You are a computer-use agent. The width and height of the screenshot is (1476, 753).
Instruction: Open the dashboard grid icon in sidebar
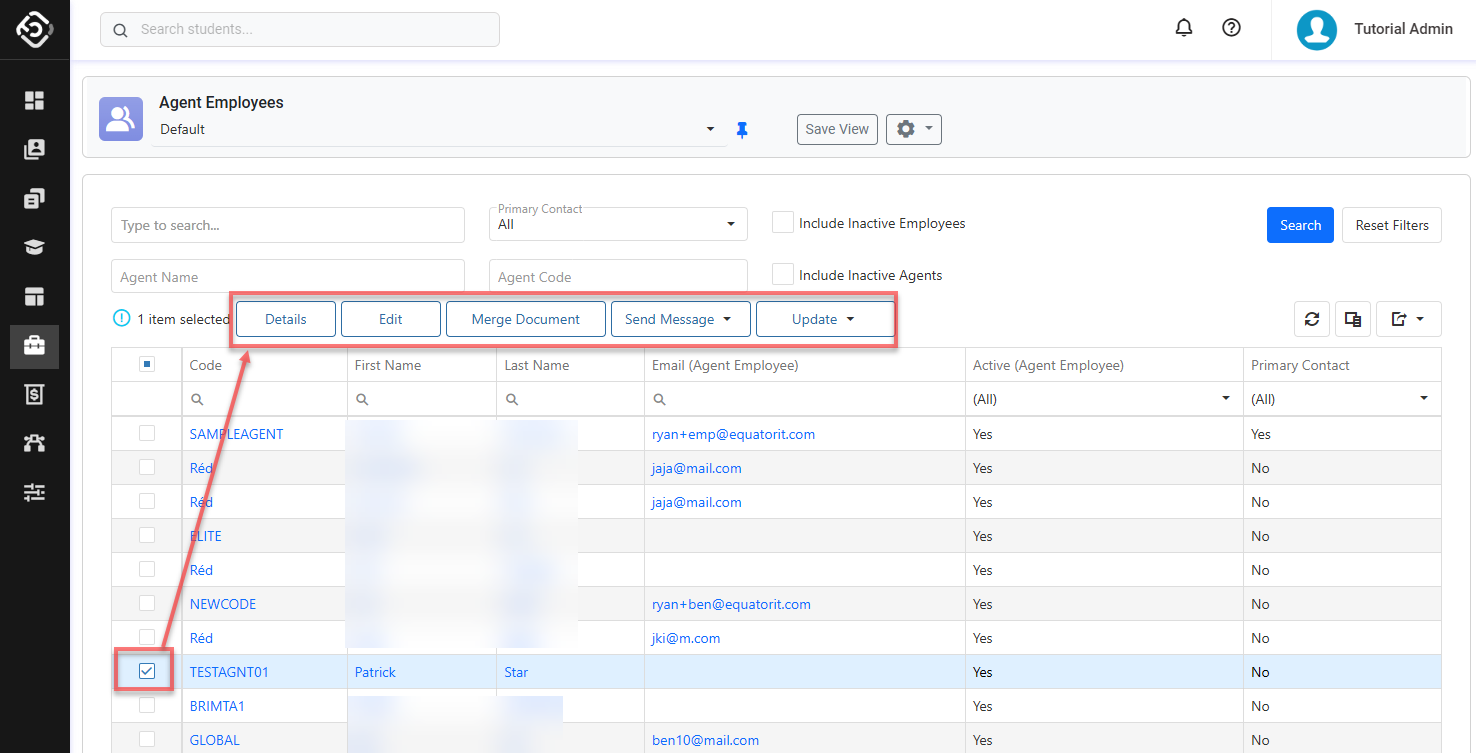35,100
